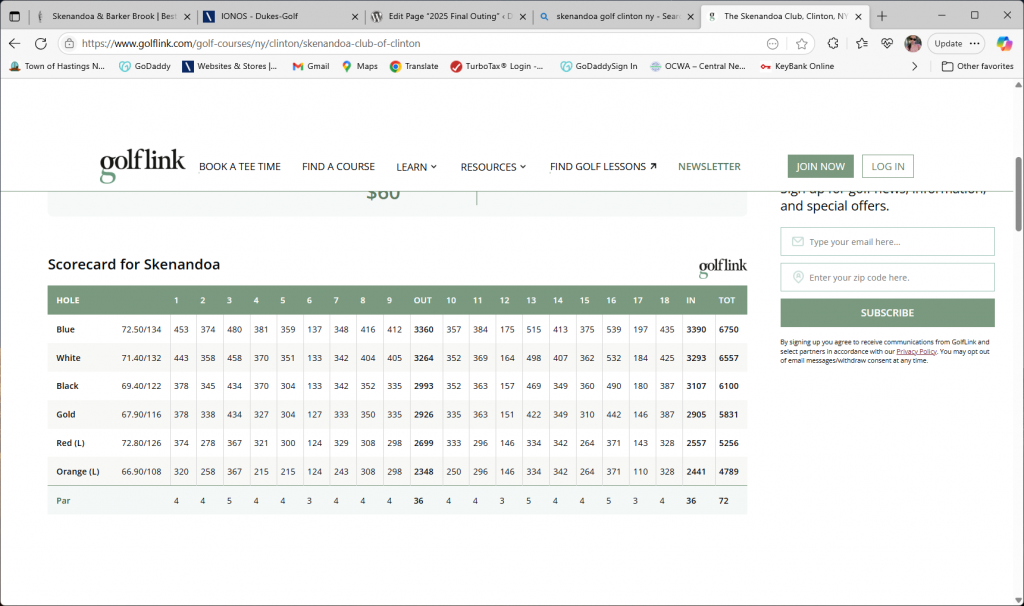Click the user profile avatar icon
Screen dimensions: 1024x606
pos(912,44)
